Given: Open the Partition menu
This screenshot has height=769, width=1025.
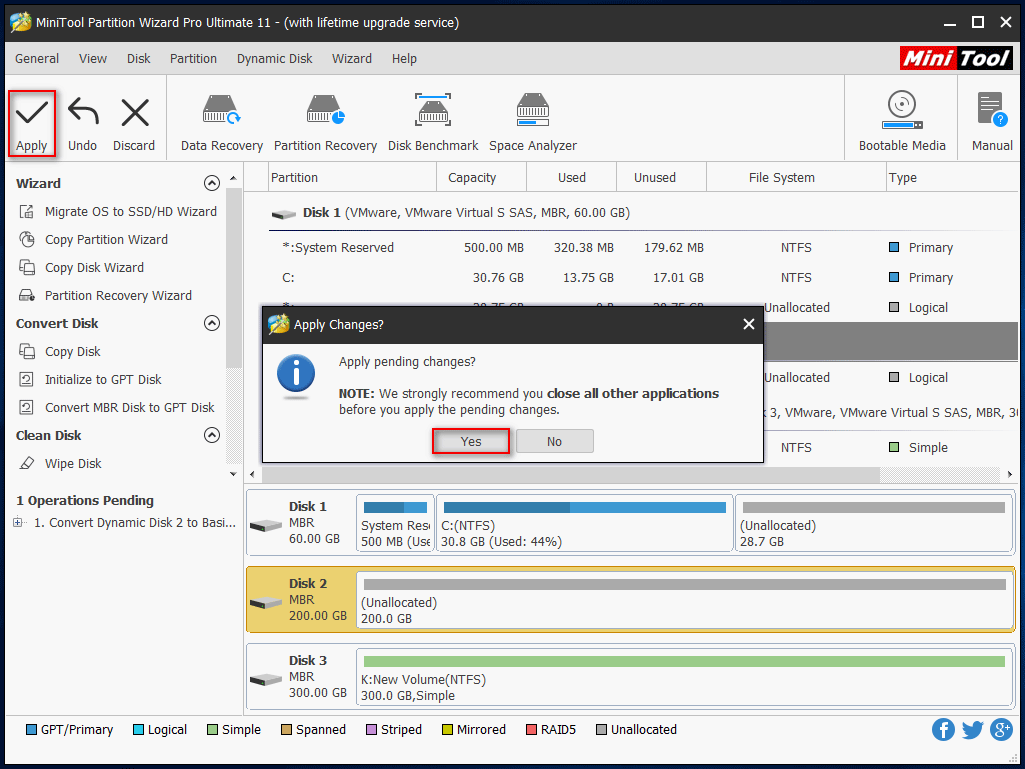Looking at the screenshot, I should [193, 59].
